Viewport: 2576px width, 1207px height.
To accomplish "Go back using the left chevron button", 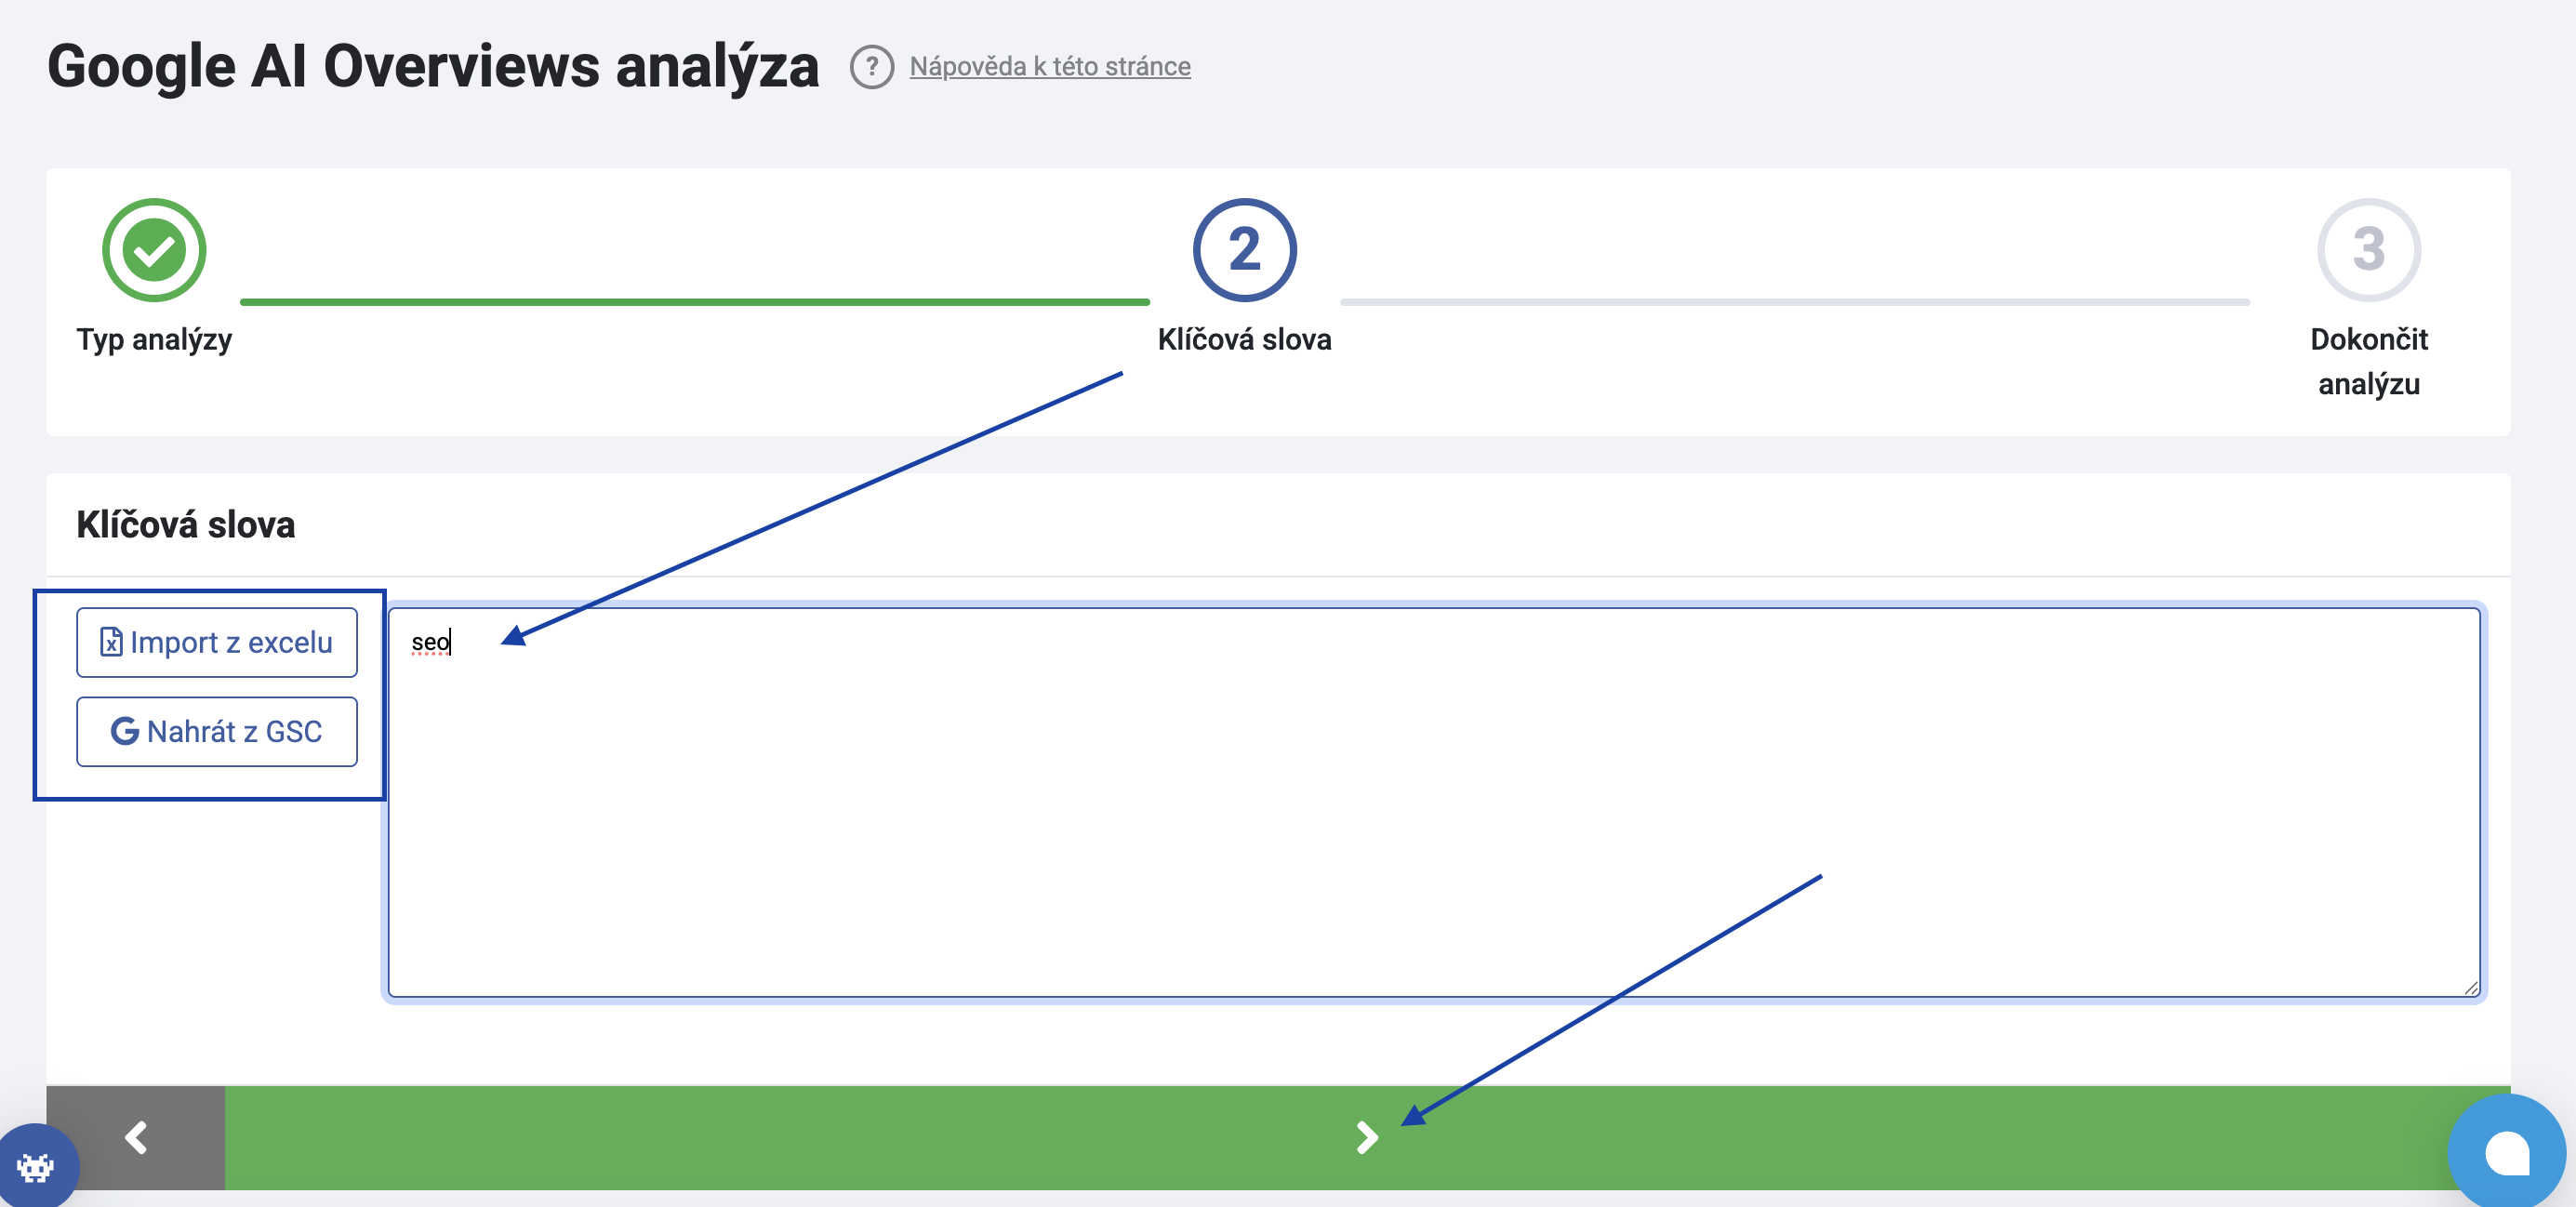I will (x=136, y=1137).
